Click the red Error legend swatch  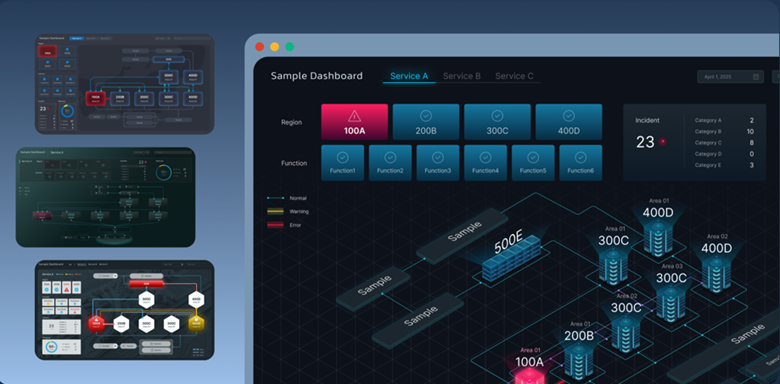pyautogui.click(x=275, y=225)
